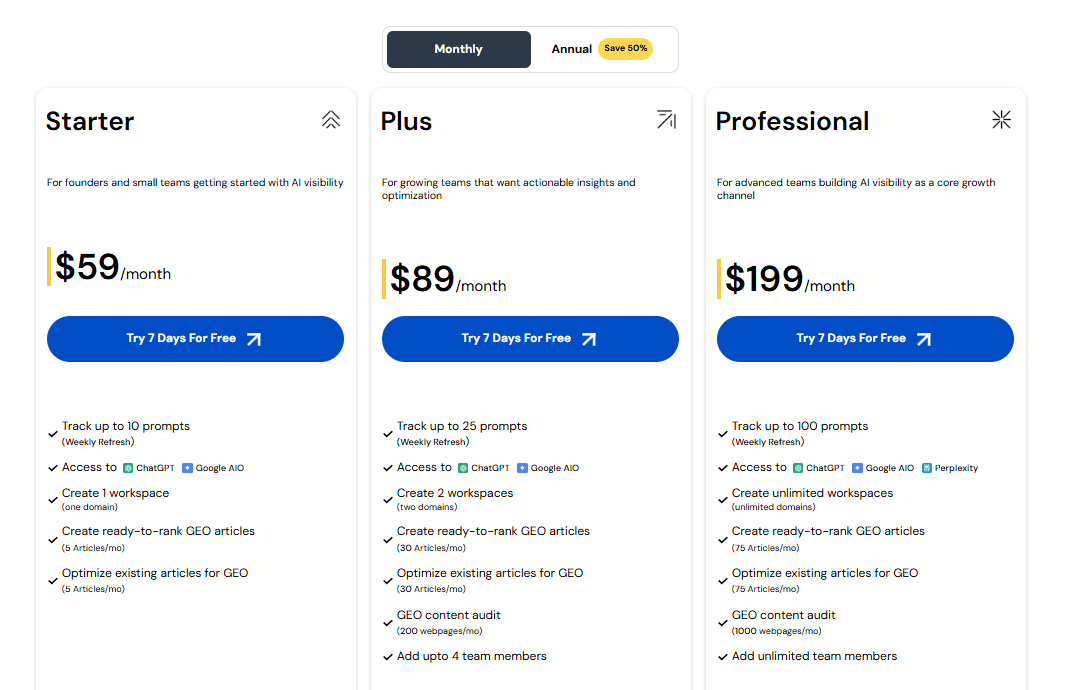Click the arrow icon inside Starter's trial button
The height and width of the screenshot is (690, 1071).
257,338
